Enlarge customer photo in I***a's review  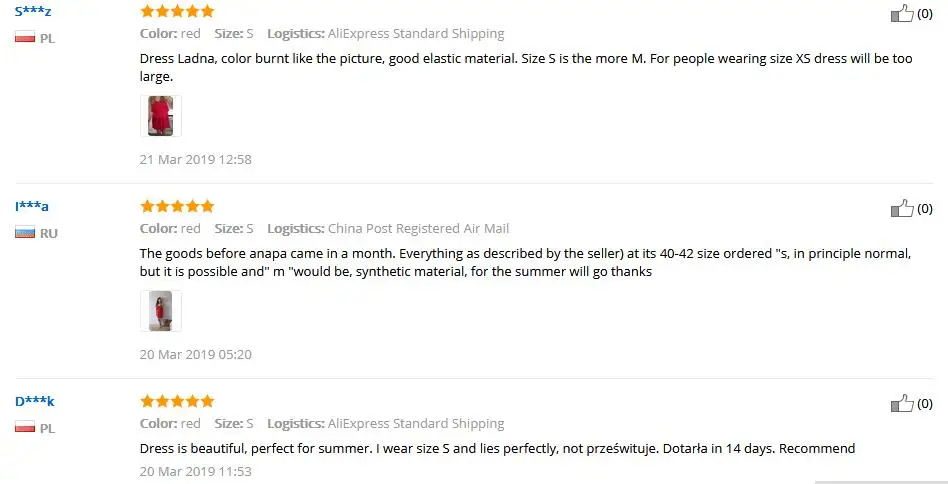point(161,311)
